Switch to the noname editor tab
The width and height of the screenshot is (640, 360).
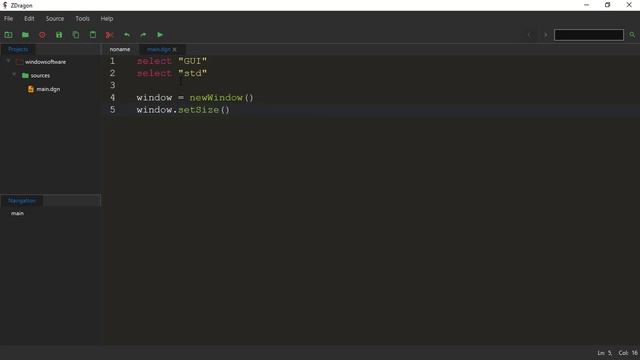[120, 49]
